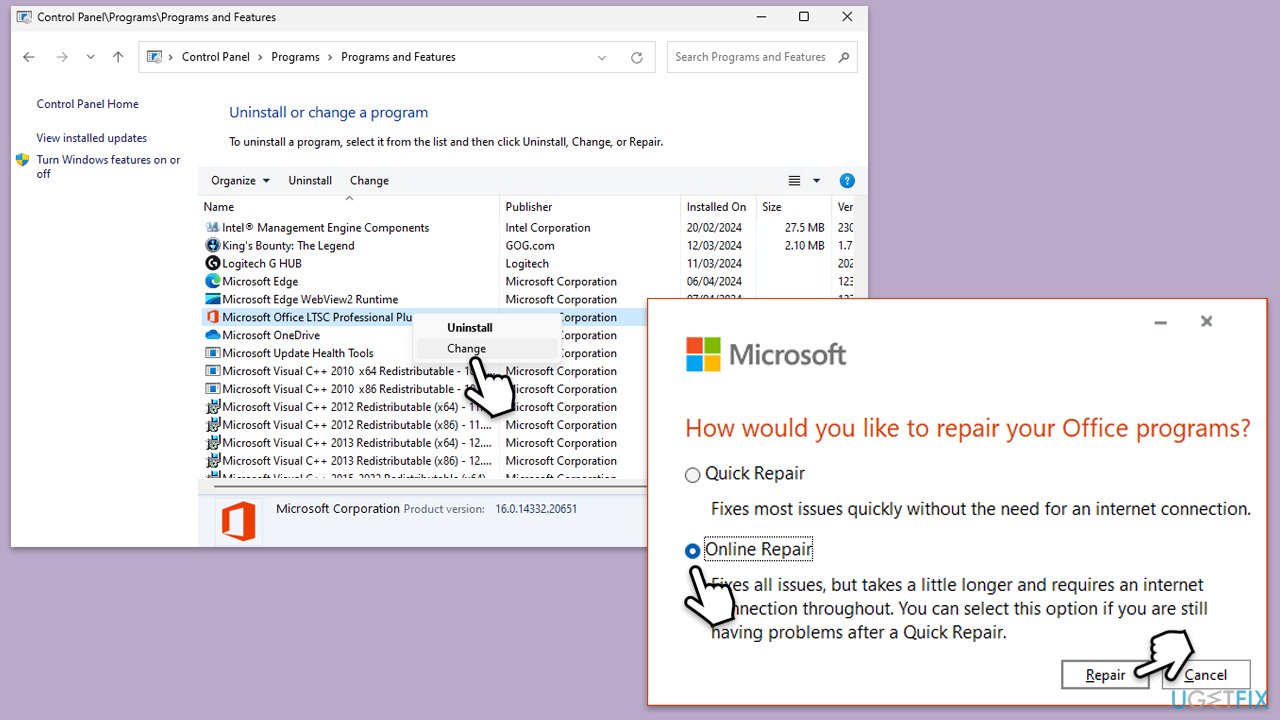The image size is (1280, 720).
Task: Select Visual C++ 2010 x86 Redistributable icon
Action: tap(212, 390)
